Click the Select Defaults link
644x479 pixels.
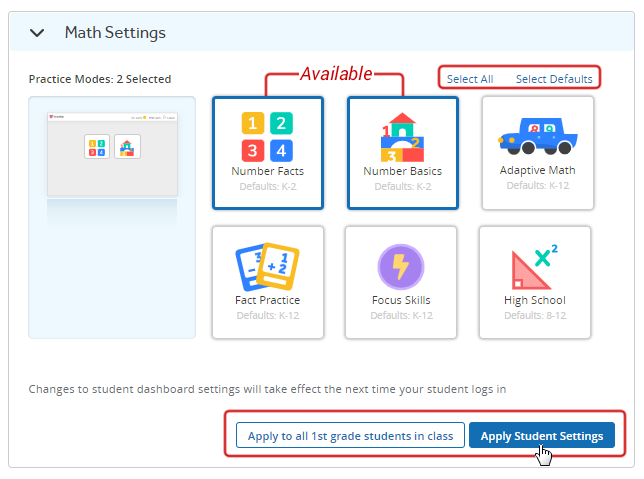click(554, 79)
